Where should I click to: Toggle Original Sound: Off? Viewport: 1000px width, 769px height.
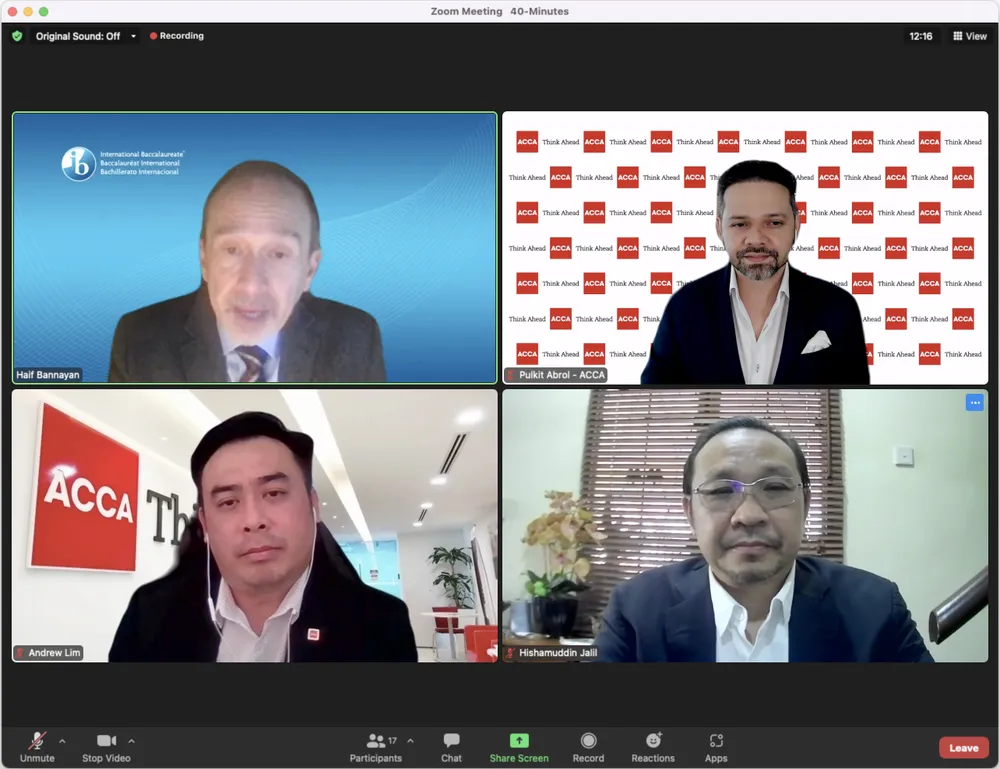pos(78,36)
